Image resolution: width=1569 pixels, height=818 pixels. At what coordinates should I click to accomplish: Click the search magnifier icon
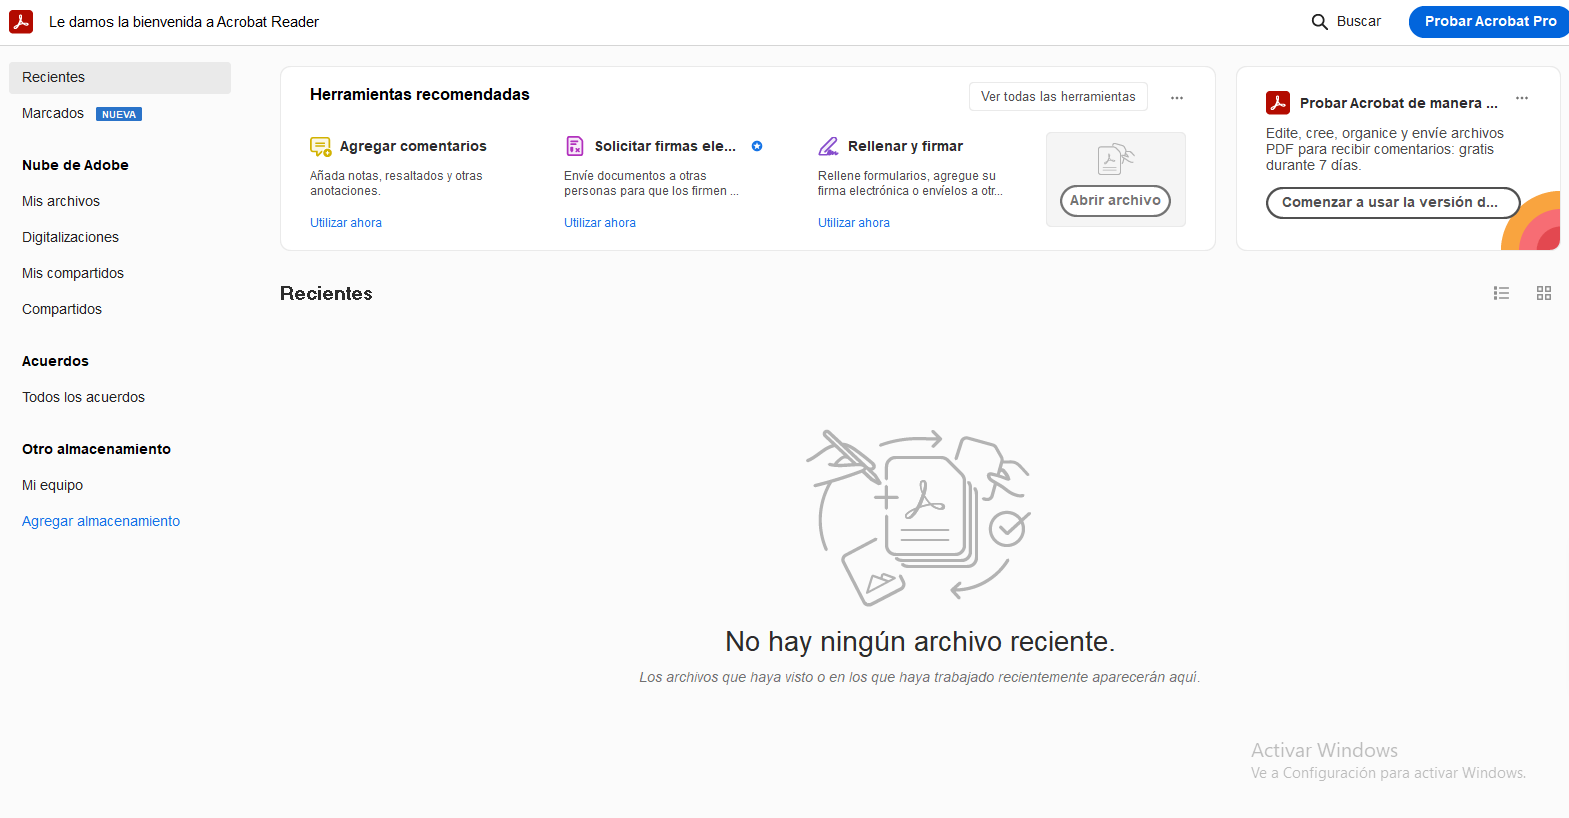tap(1319, 22)
